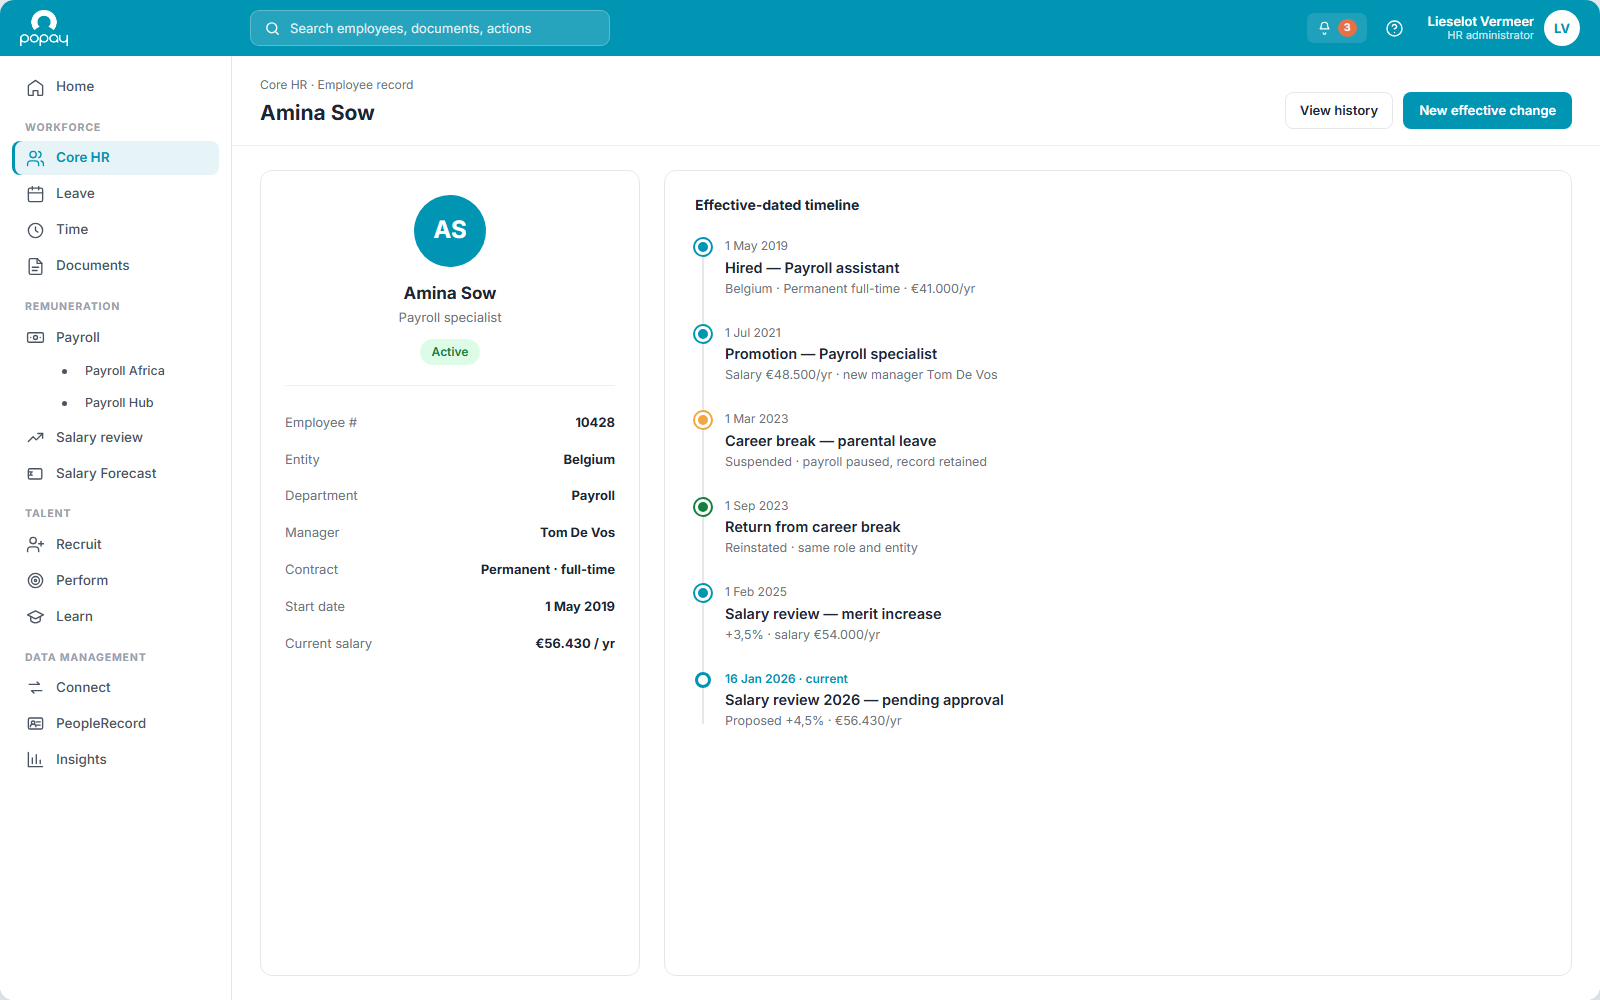1600x1000 pixels.
Task: Click 'Career break — parental leave' entry title
Action: pyautogui.click(x=830, y=441)
